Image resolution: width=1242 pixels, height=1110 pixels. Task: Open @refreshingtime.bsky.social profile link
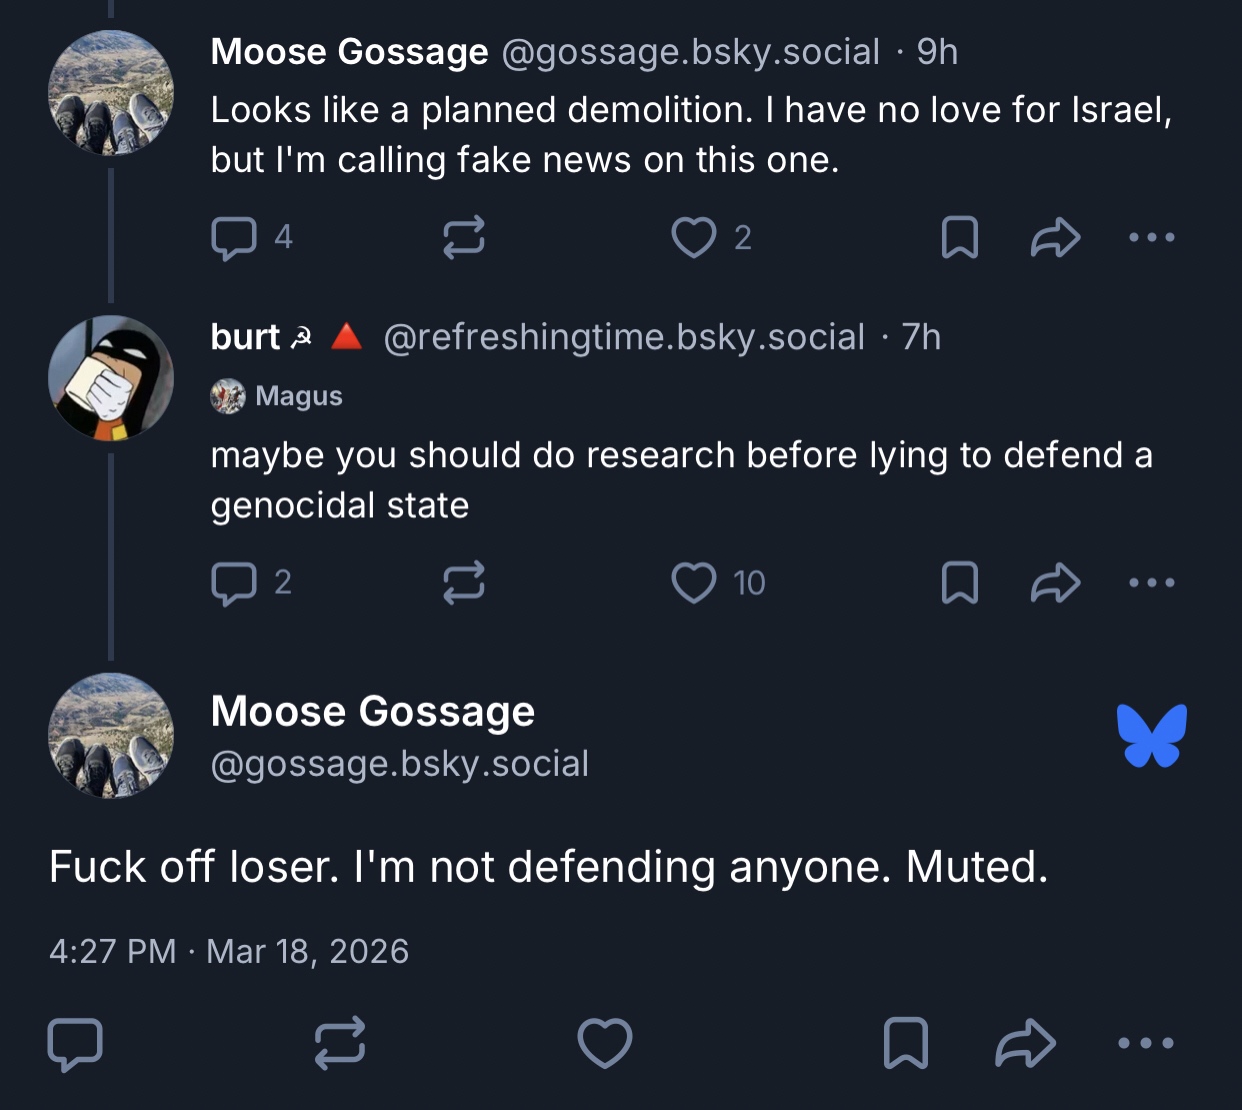coord(623,338)
